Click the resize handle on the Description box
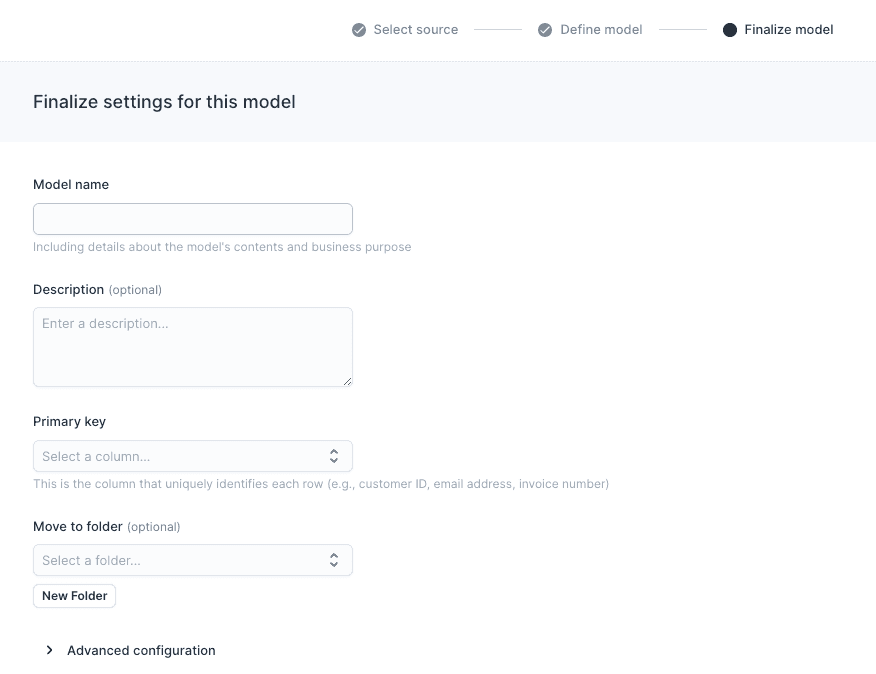The height and width of the screenshot is (674, 876). pos(348,382)
